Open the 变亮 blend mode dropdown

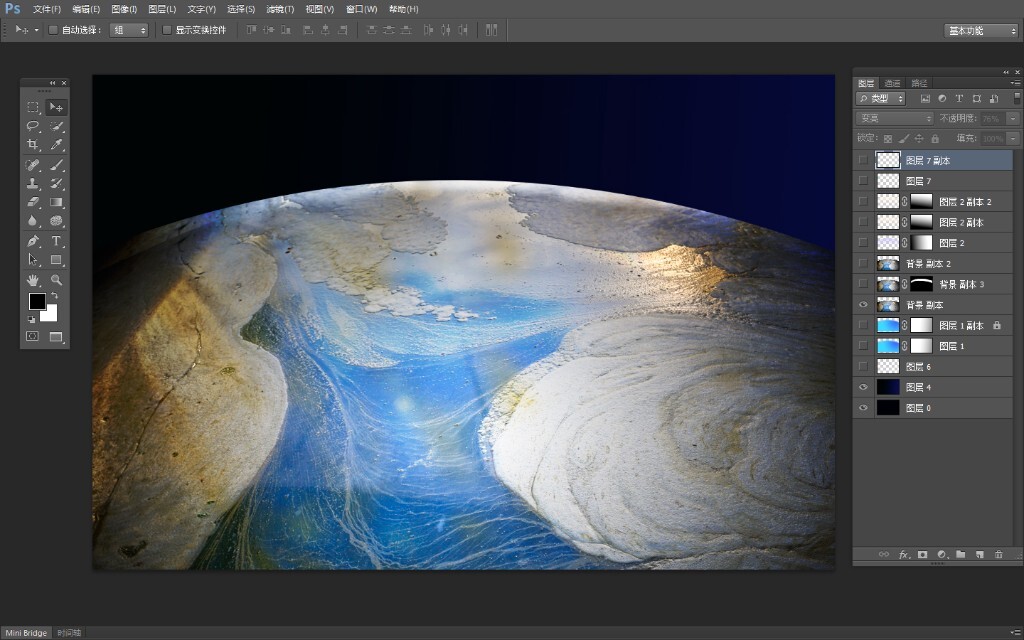895,118
